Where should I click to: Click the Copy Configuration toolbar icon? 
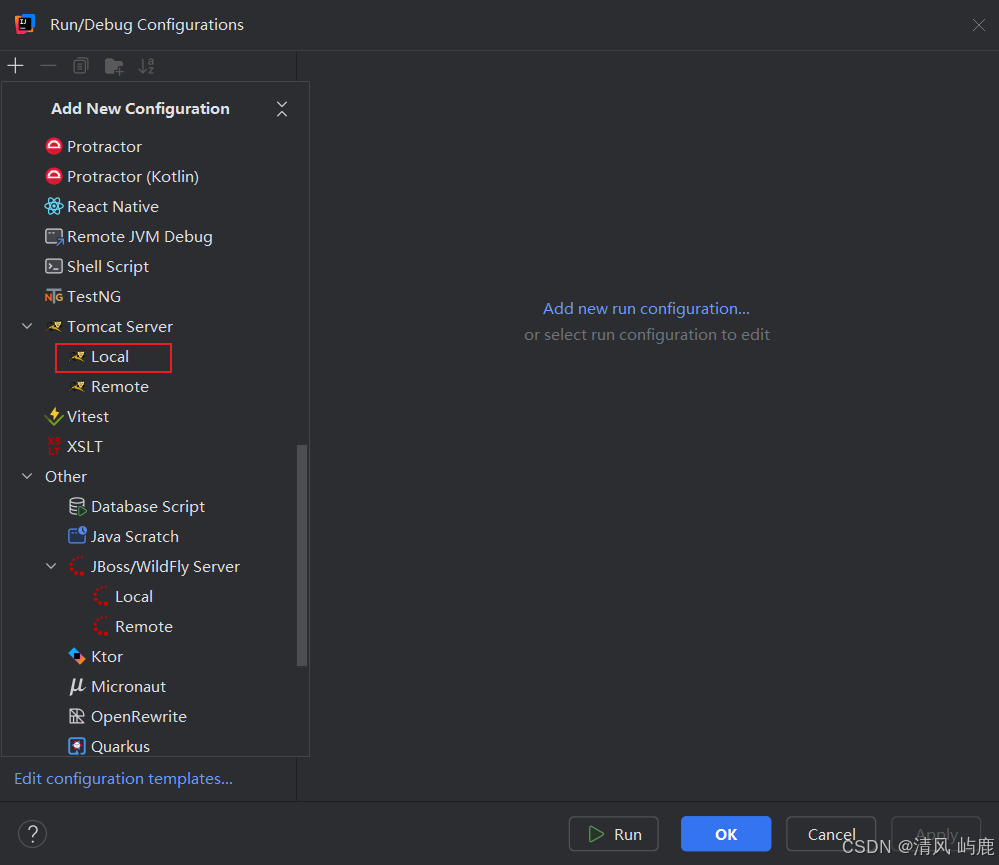81,66
